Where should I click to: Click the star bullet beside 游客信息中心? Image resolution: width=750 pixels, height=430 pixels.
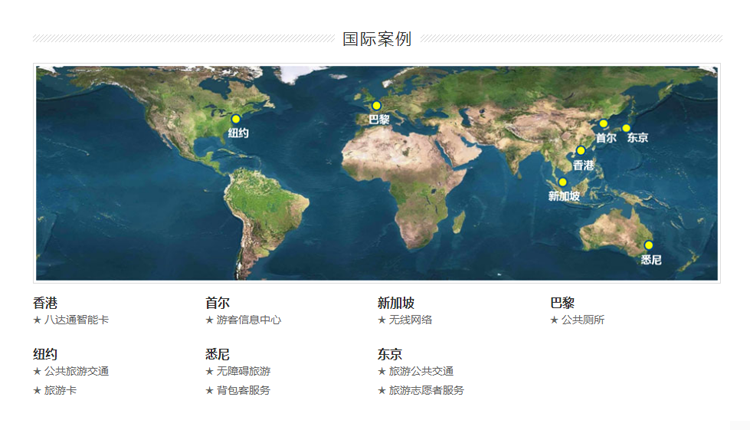click(x=209, y=320)
